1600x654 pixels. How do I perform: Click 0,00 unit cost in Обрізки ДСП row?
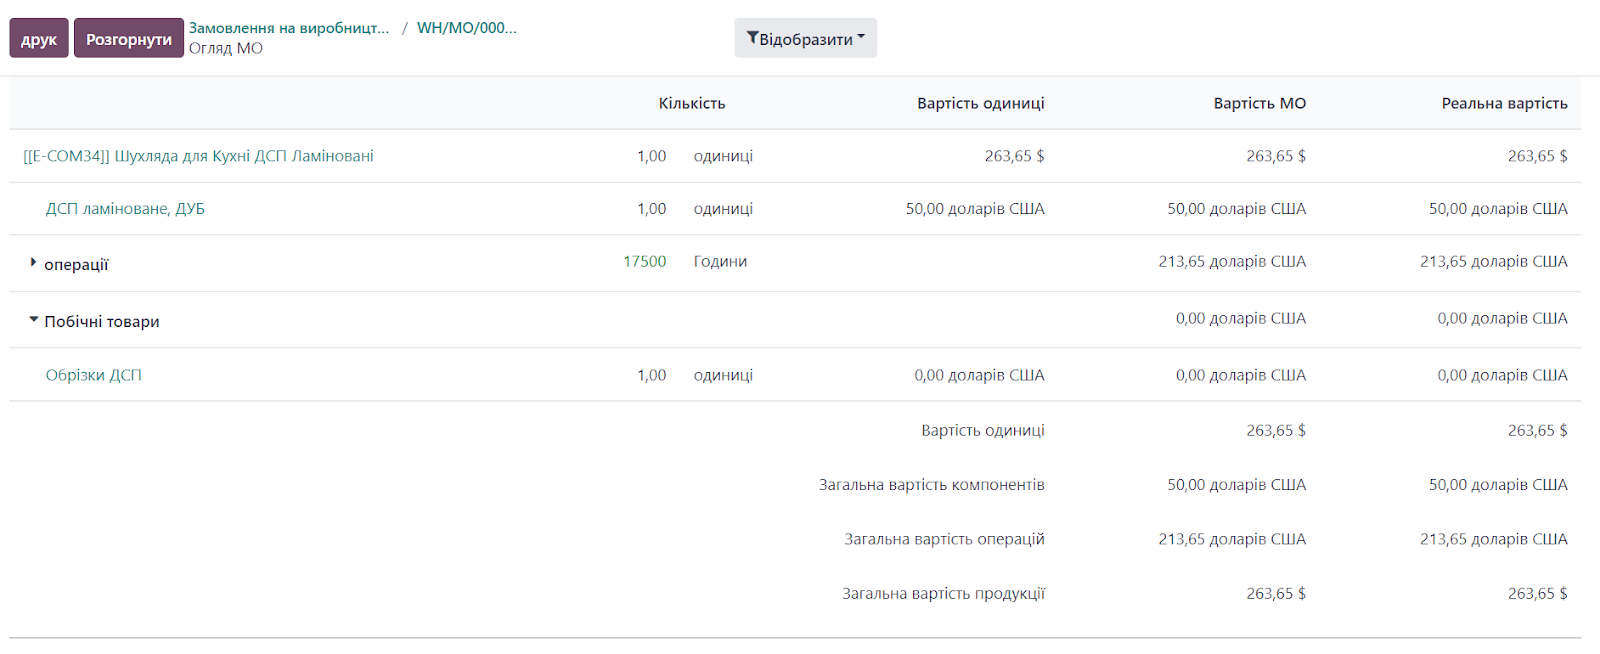(x=979, y=375)
